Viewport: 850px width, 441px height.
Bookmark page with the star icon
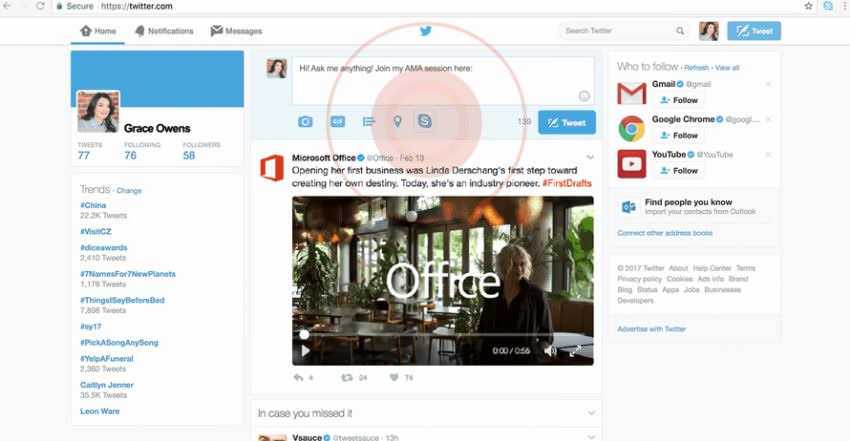[x=808, y=6]
